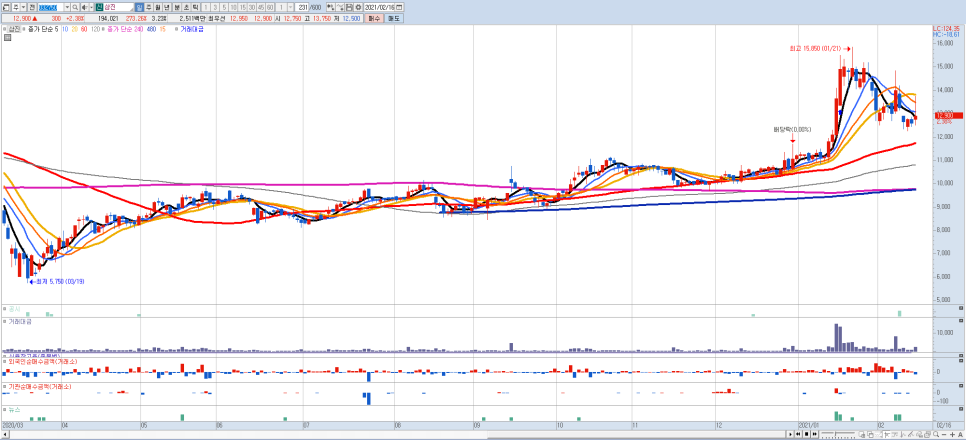This screenshot has height=440, width=966.
Task: Click the stop button in replay controls
Action: click(806, 434)
